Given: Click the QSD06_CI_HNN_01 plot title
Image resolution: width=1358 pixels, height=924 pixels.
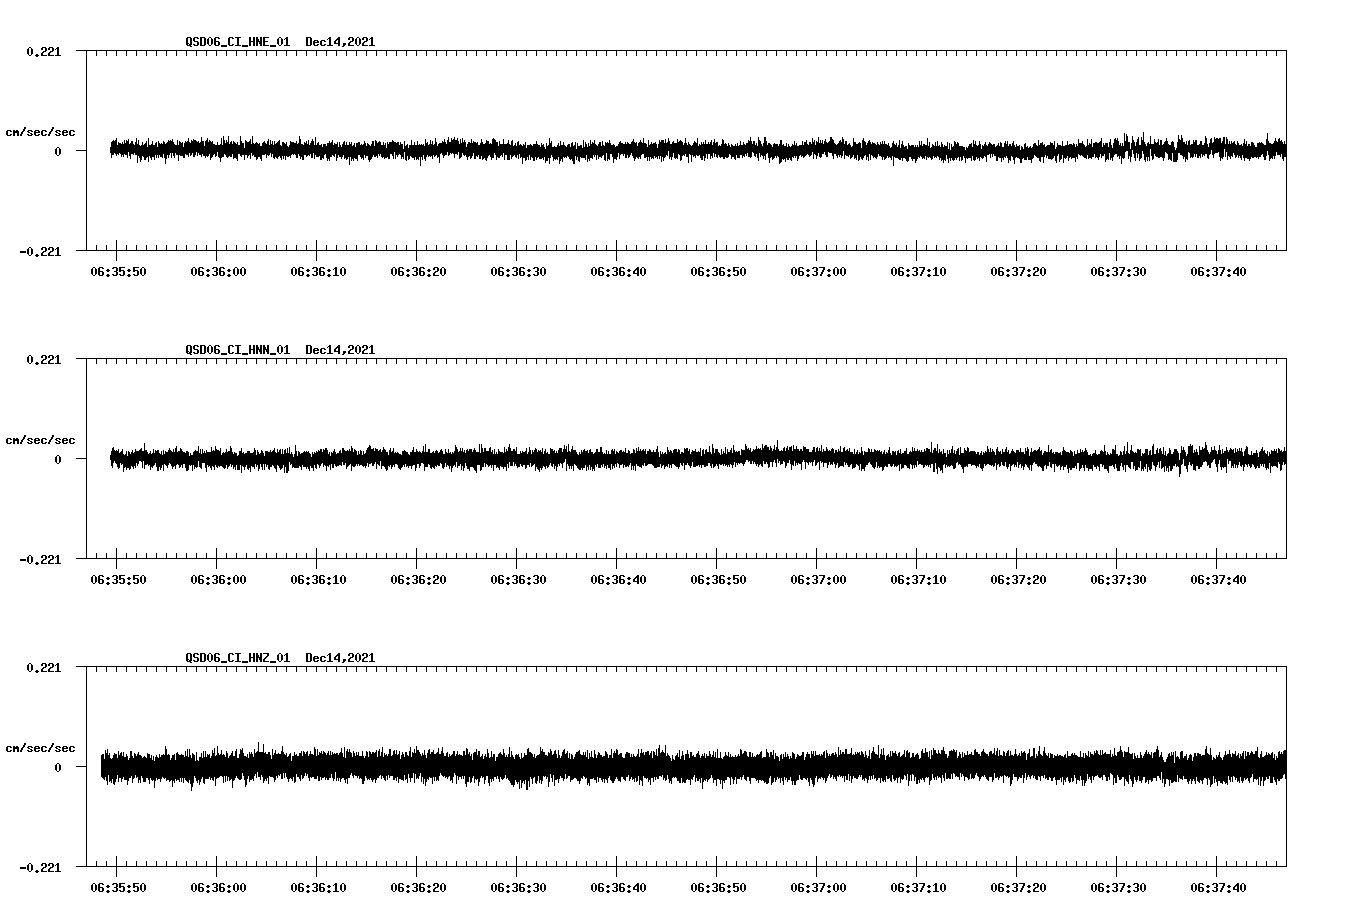Looking at the screenshot, I should click(238, 350).
